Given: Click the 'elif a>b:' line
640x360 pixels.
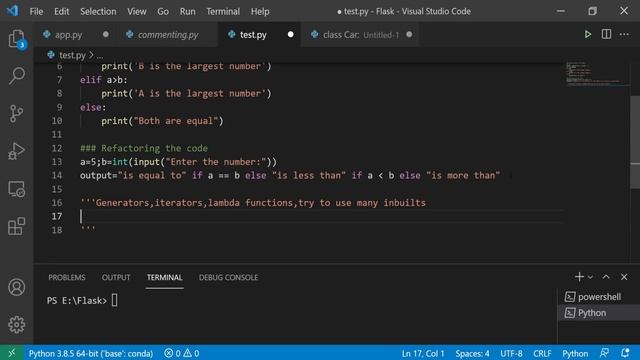Looking at the screenshot, I should click(104, 80).
